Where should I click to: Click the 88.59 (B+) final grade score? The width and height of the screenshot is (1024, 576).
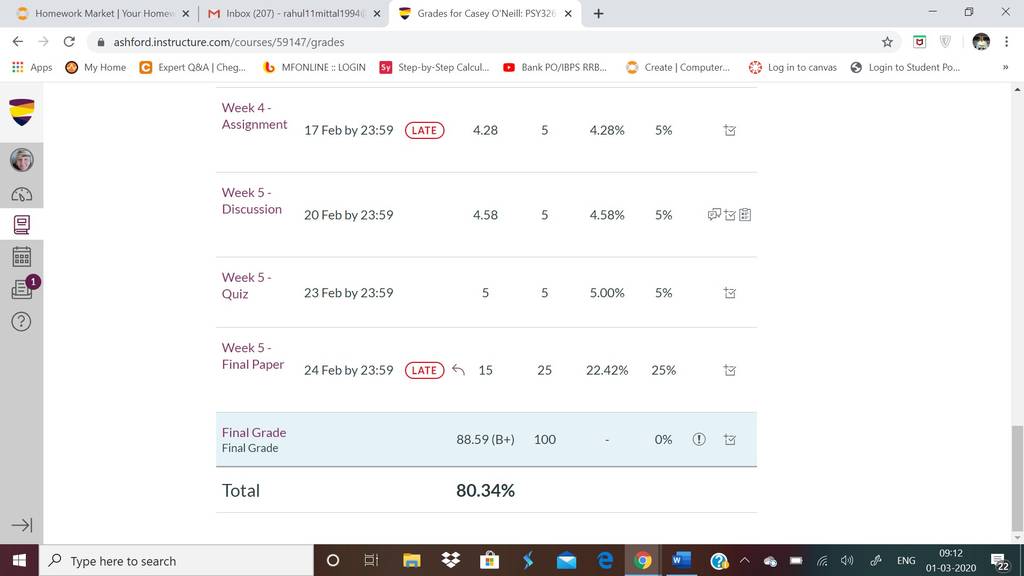[485, 440]
